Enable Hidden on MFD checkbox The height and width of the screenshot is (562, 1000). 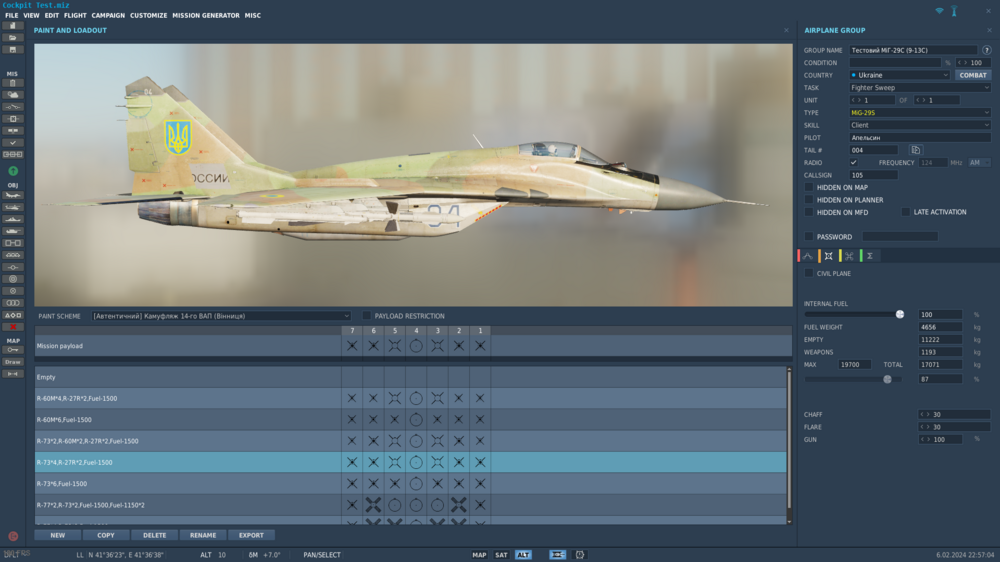point(809,212)
